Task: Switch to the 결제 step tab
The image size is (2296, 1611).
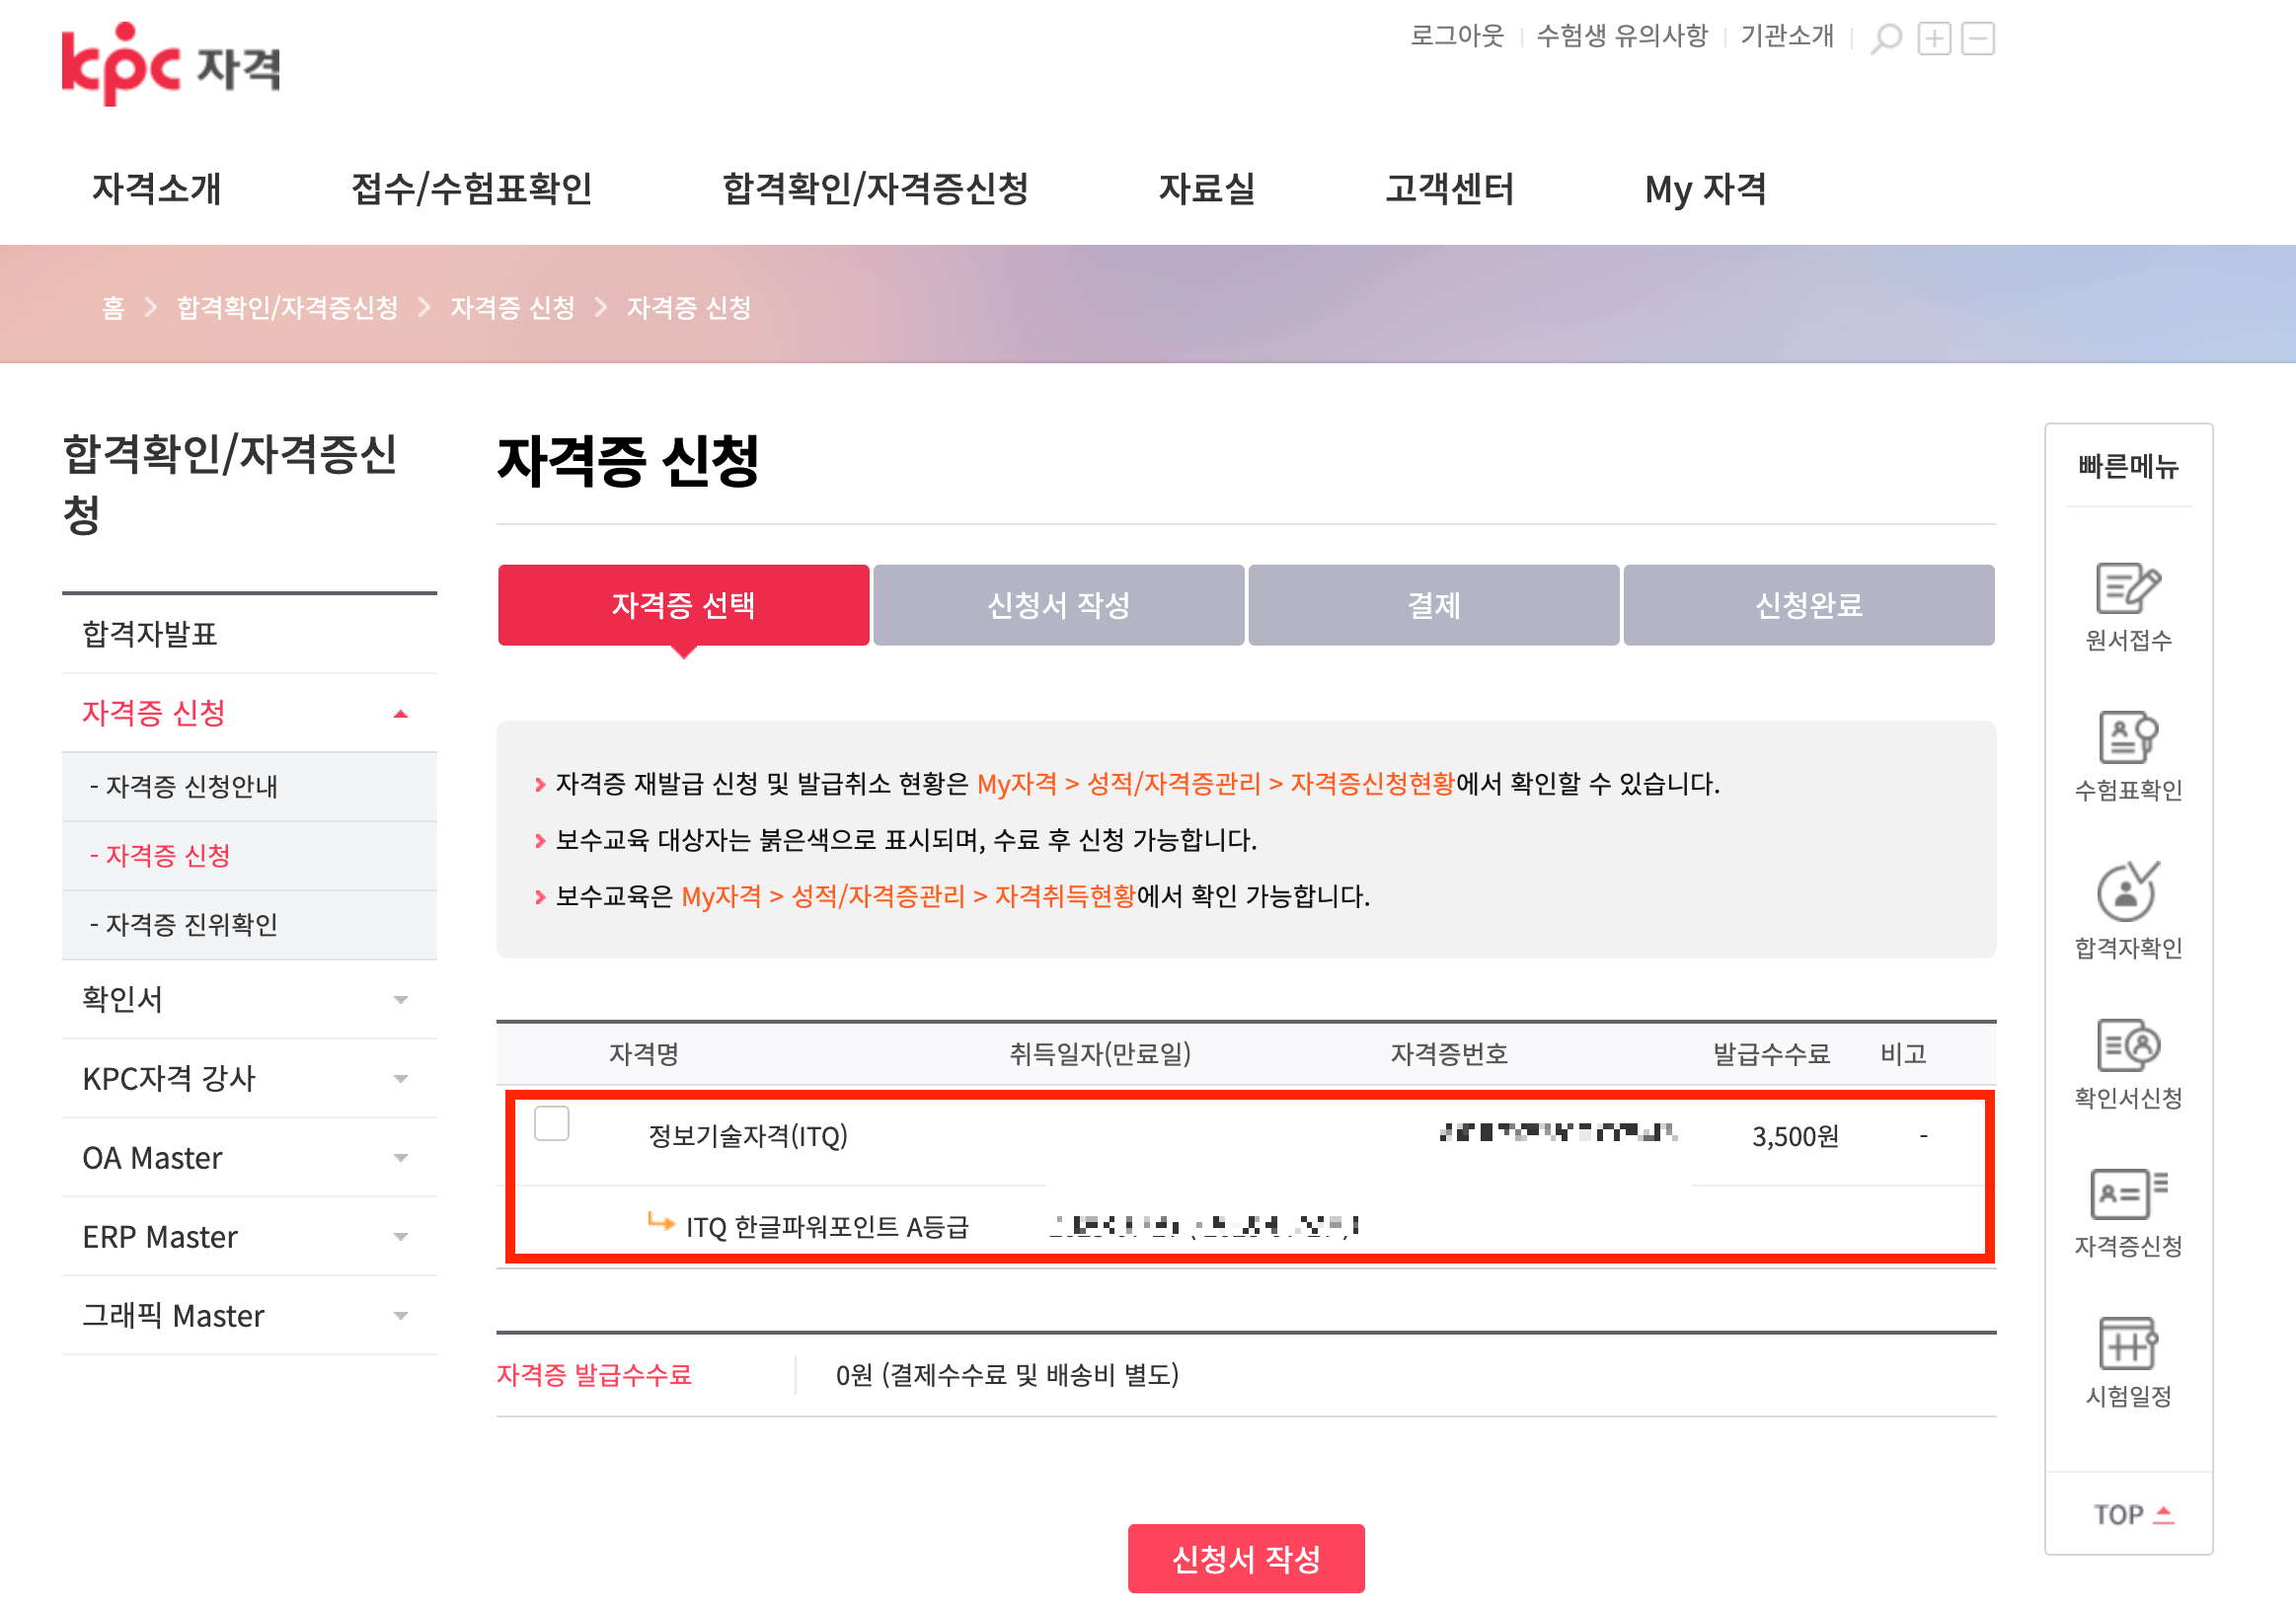Action: pyautogui.click(x=1433, y=604)
